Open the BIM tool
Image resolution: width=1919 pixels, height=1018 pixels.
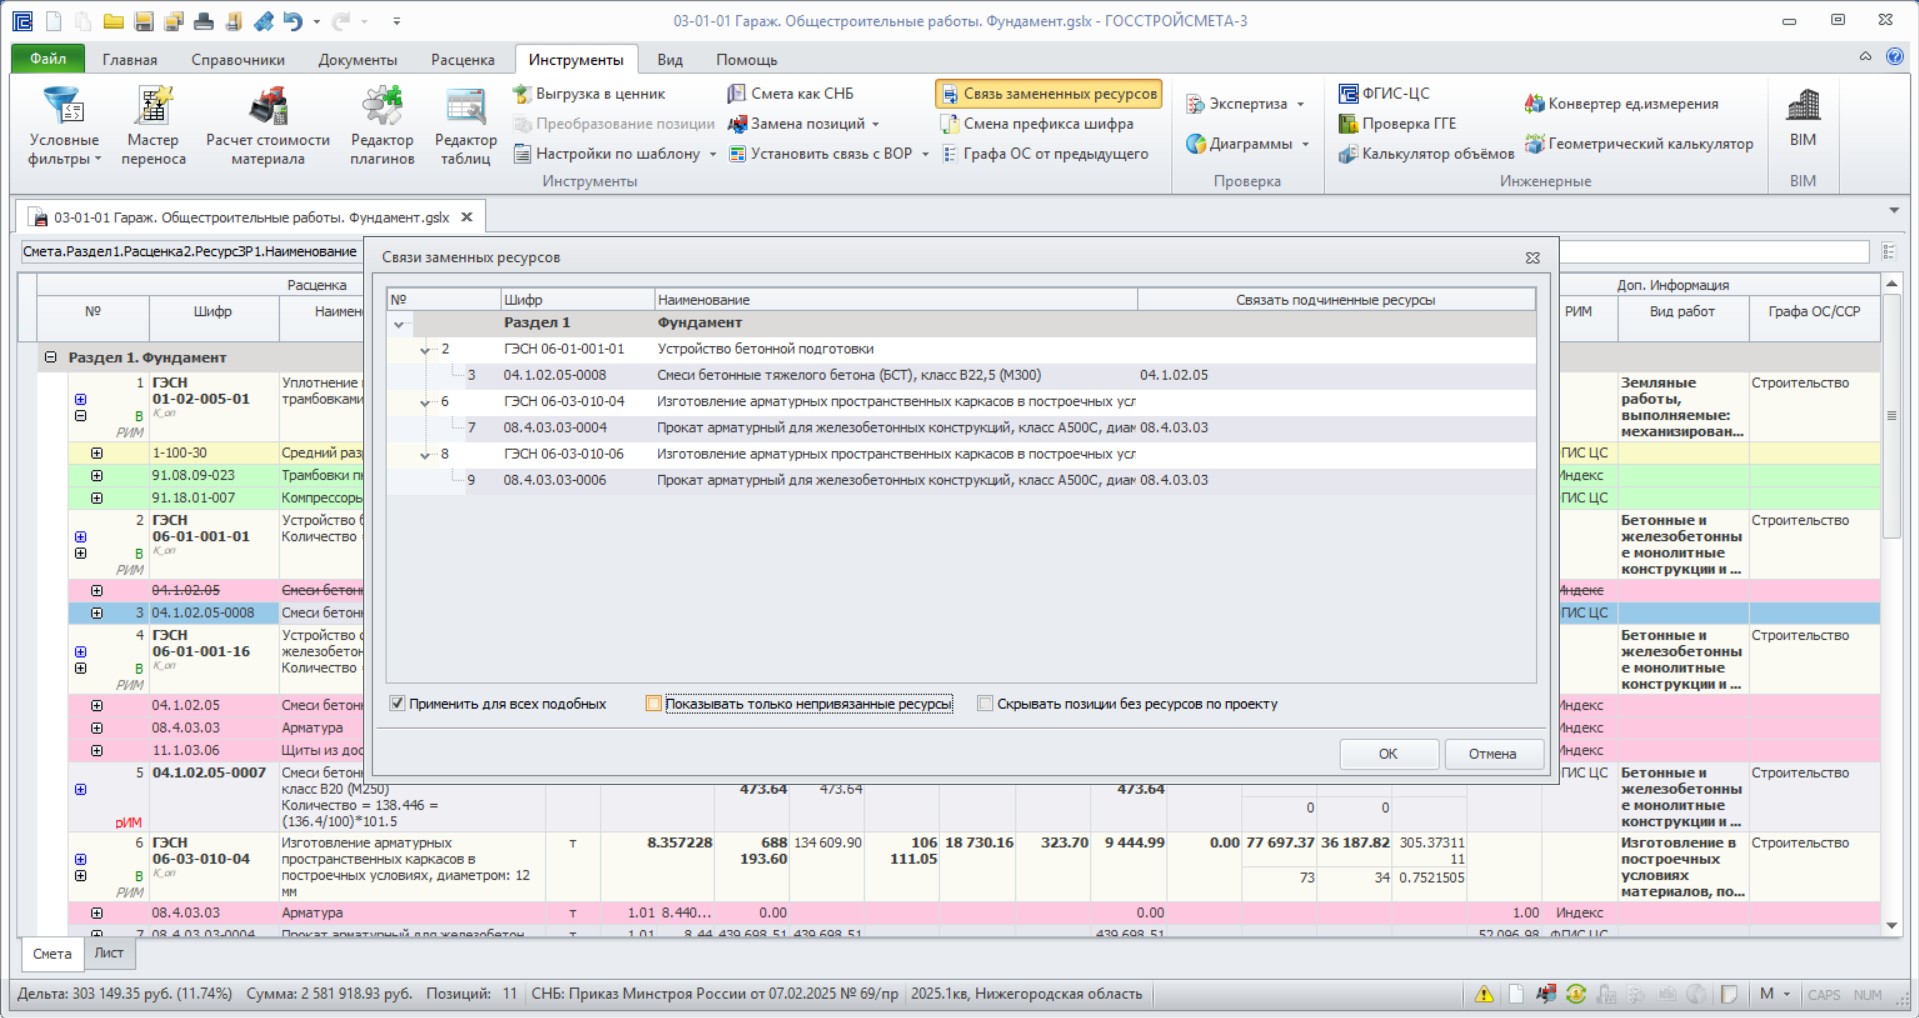tap(1803, 118)
